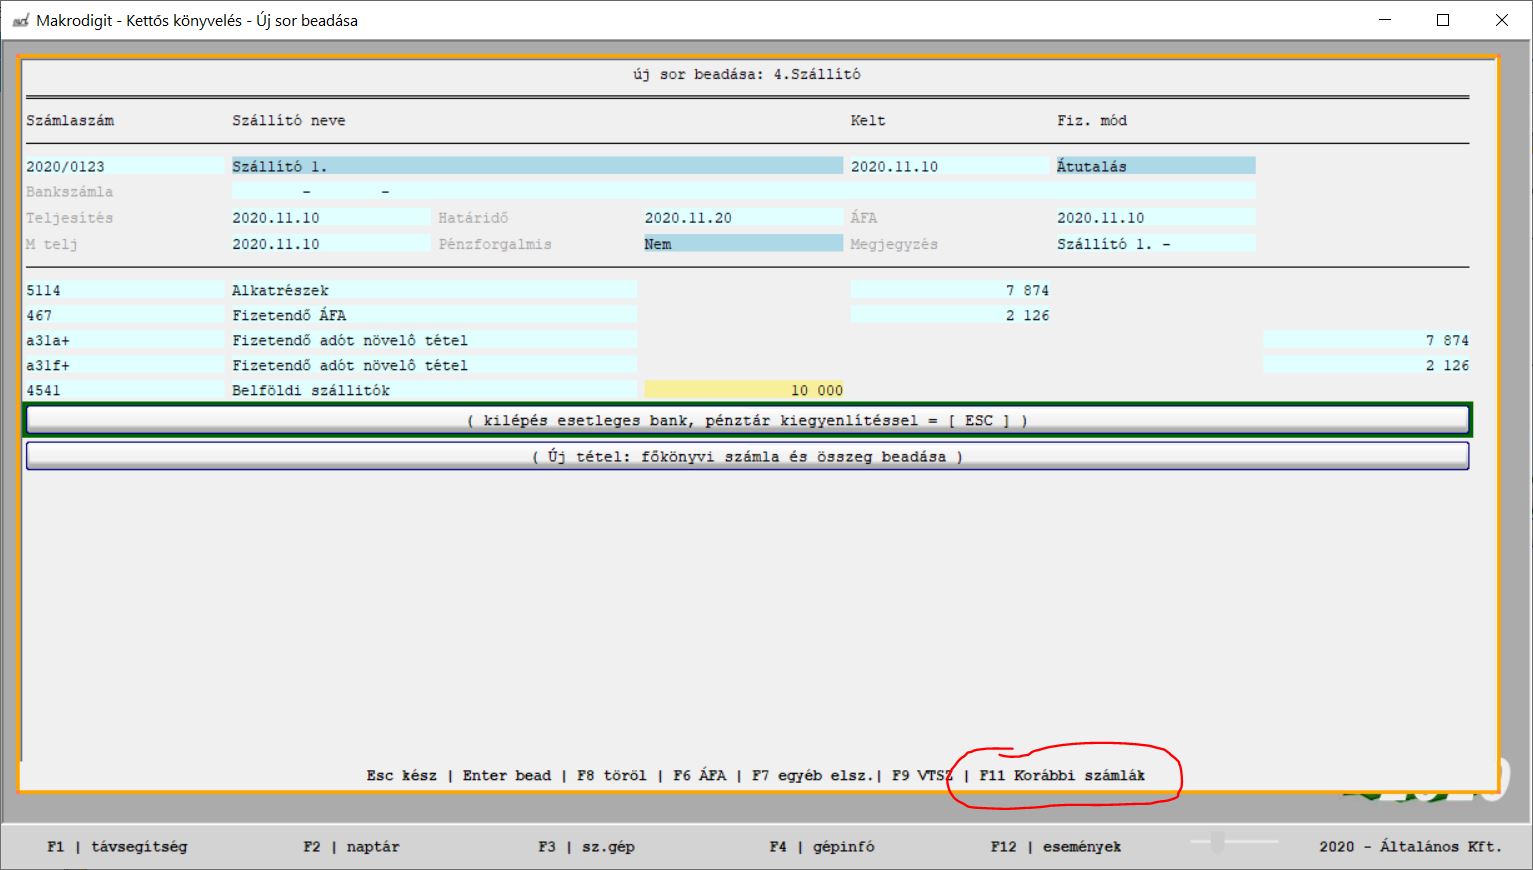This screenshot has height=870, width=1533.
Task: Click 'F6 ÁFA' shortcut hint
Action: pyautogui.click(x=699, y=775)
